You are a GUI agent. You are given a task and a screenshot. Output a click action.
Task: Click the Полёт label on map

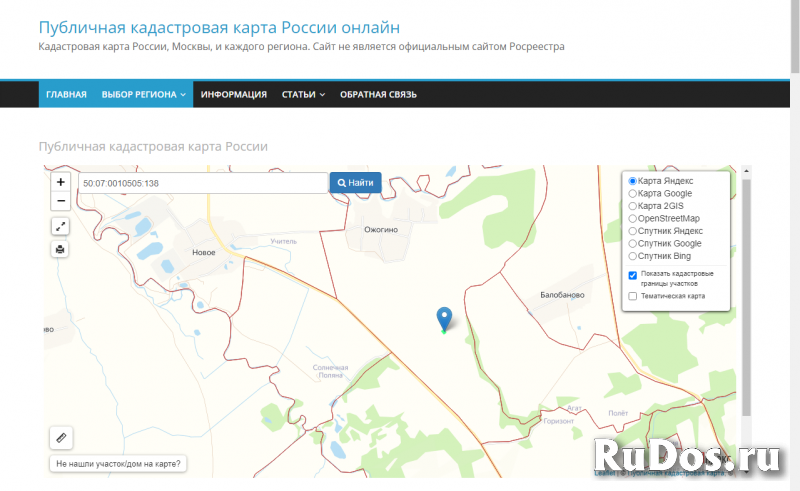click(618, 413)
